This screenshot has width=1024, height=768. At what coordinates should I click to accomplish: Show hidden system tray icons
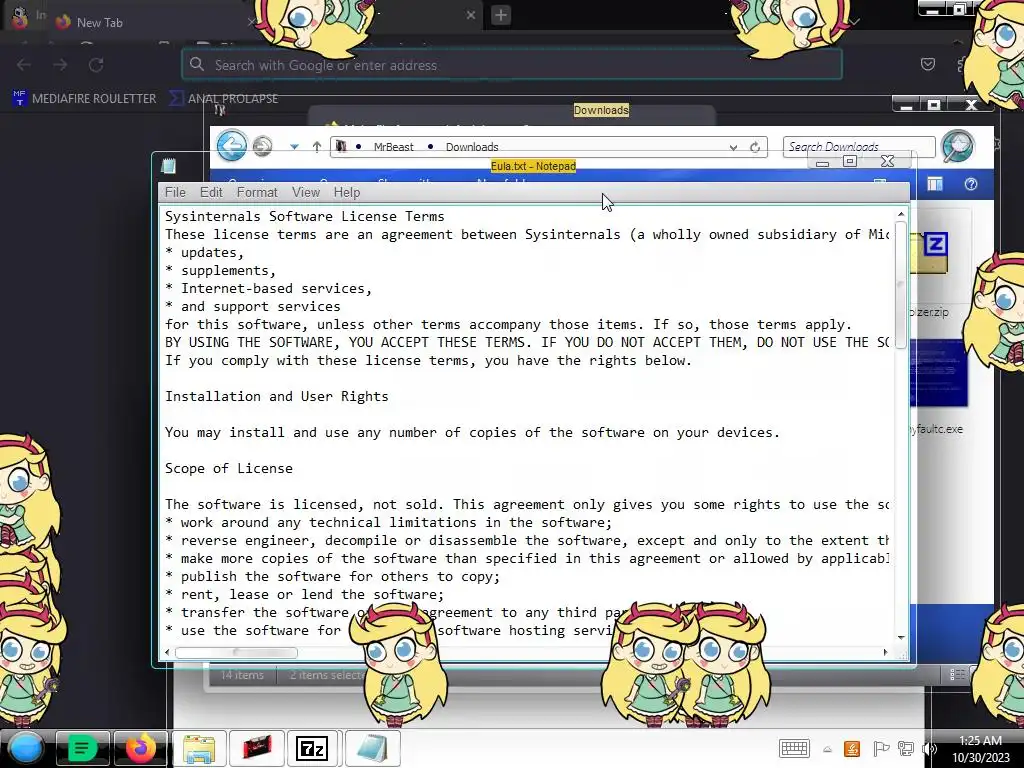[x=827, y=749]
